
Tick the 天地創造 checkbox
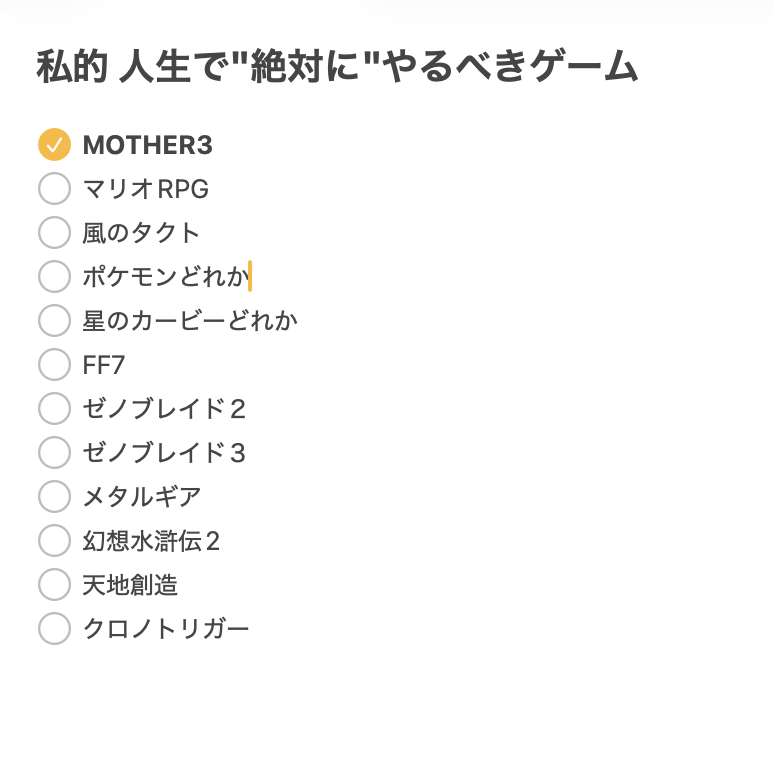(54, 585)
